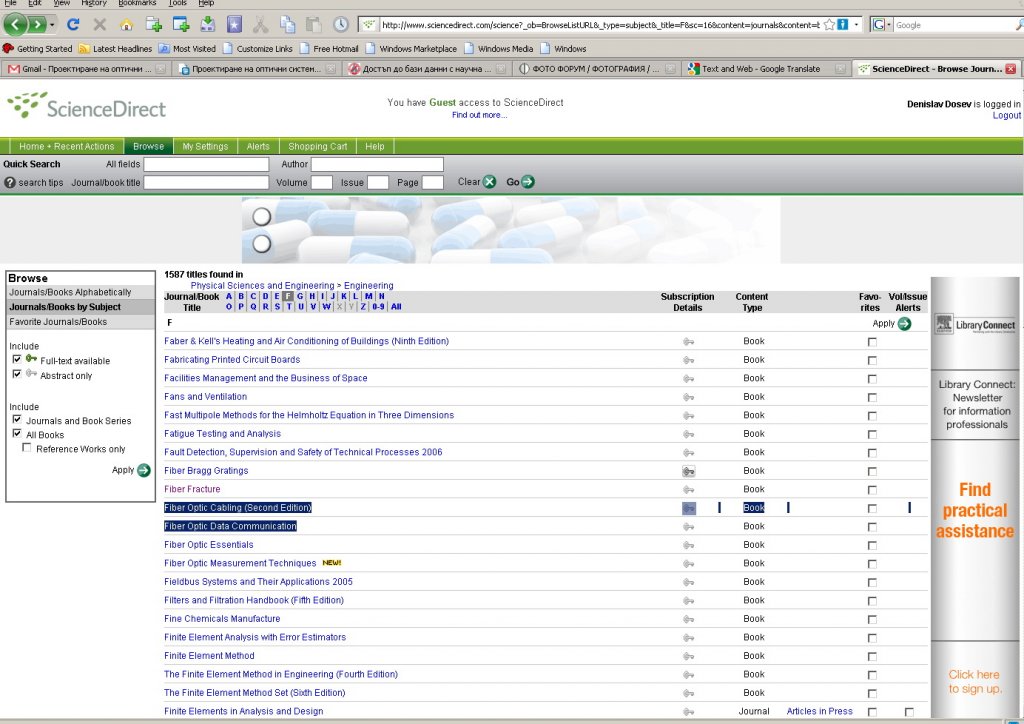Screen dimensions: 1024x724
Task: Click the All fields search input
Action: click(x=206, y=164)
